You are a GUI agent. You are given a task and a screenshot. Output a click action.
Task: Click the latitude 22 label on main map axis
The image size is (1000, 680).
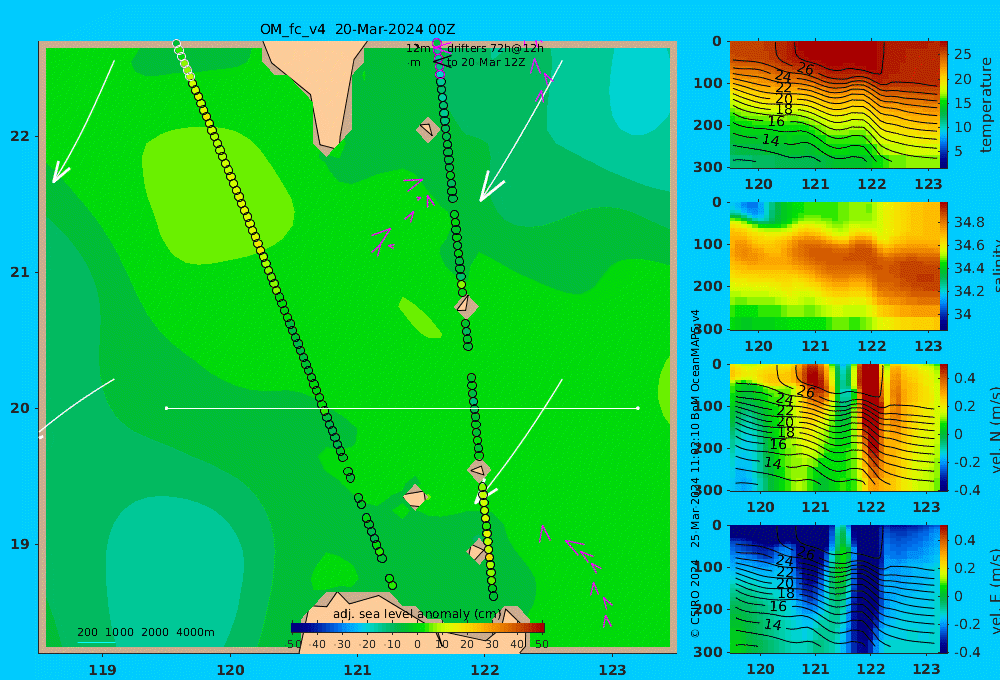point(20,136)
